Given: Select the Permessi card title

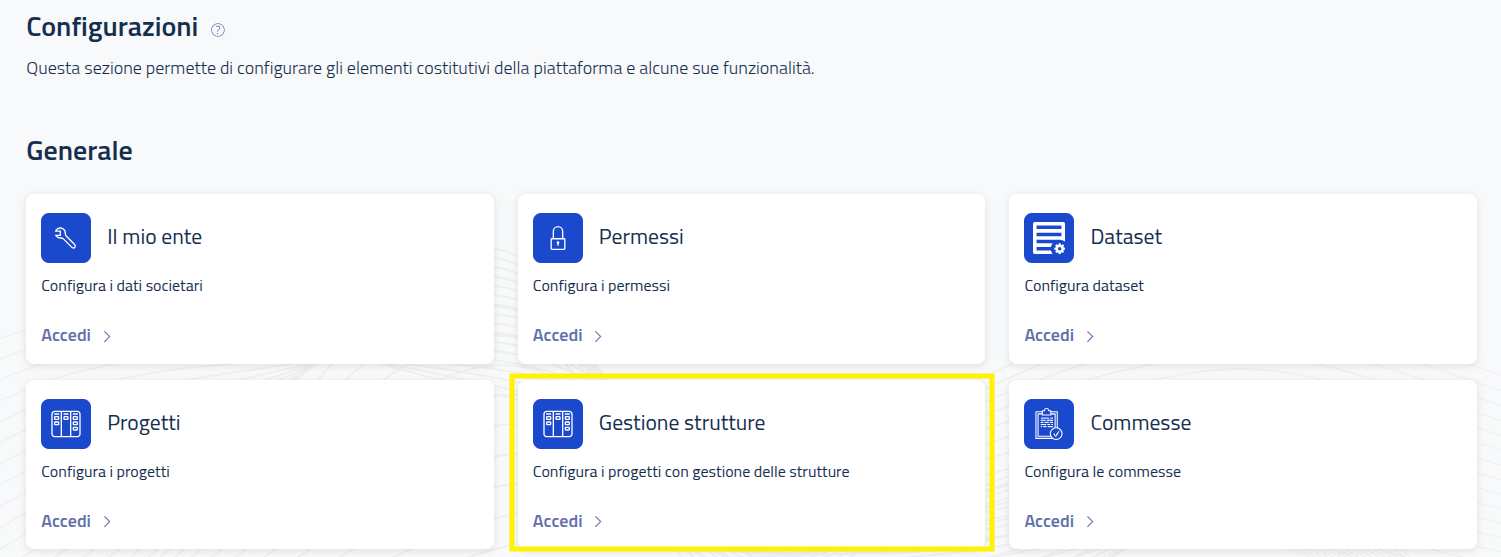Looking at the screenshot, I should (x=641, y=237).
